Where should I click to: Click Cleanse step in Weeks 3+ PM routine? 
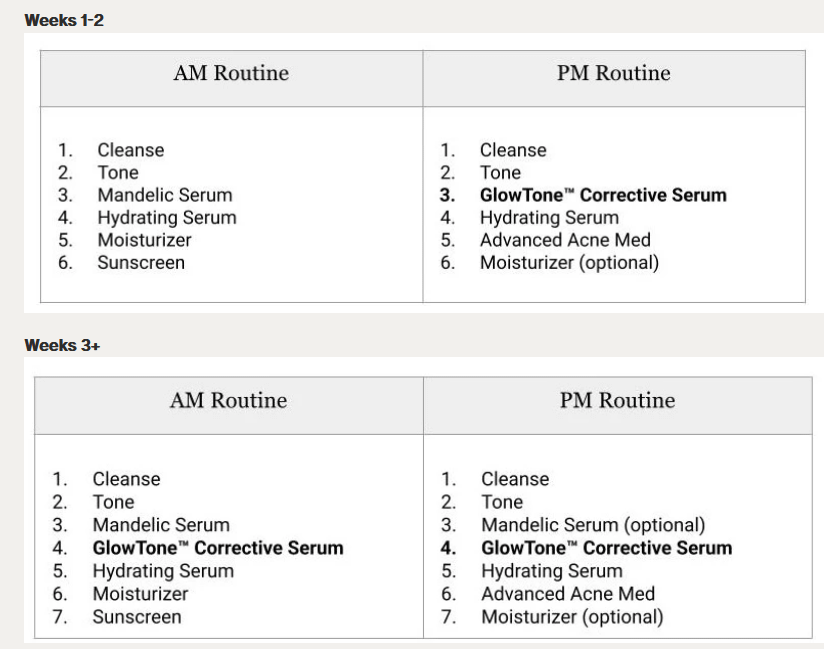point(515,479)
